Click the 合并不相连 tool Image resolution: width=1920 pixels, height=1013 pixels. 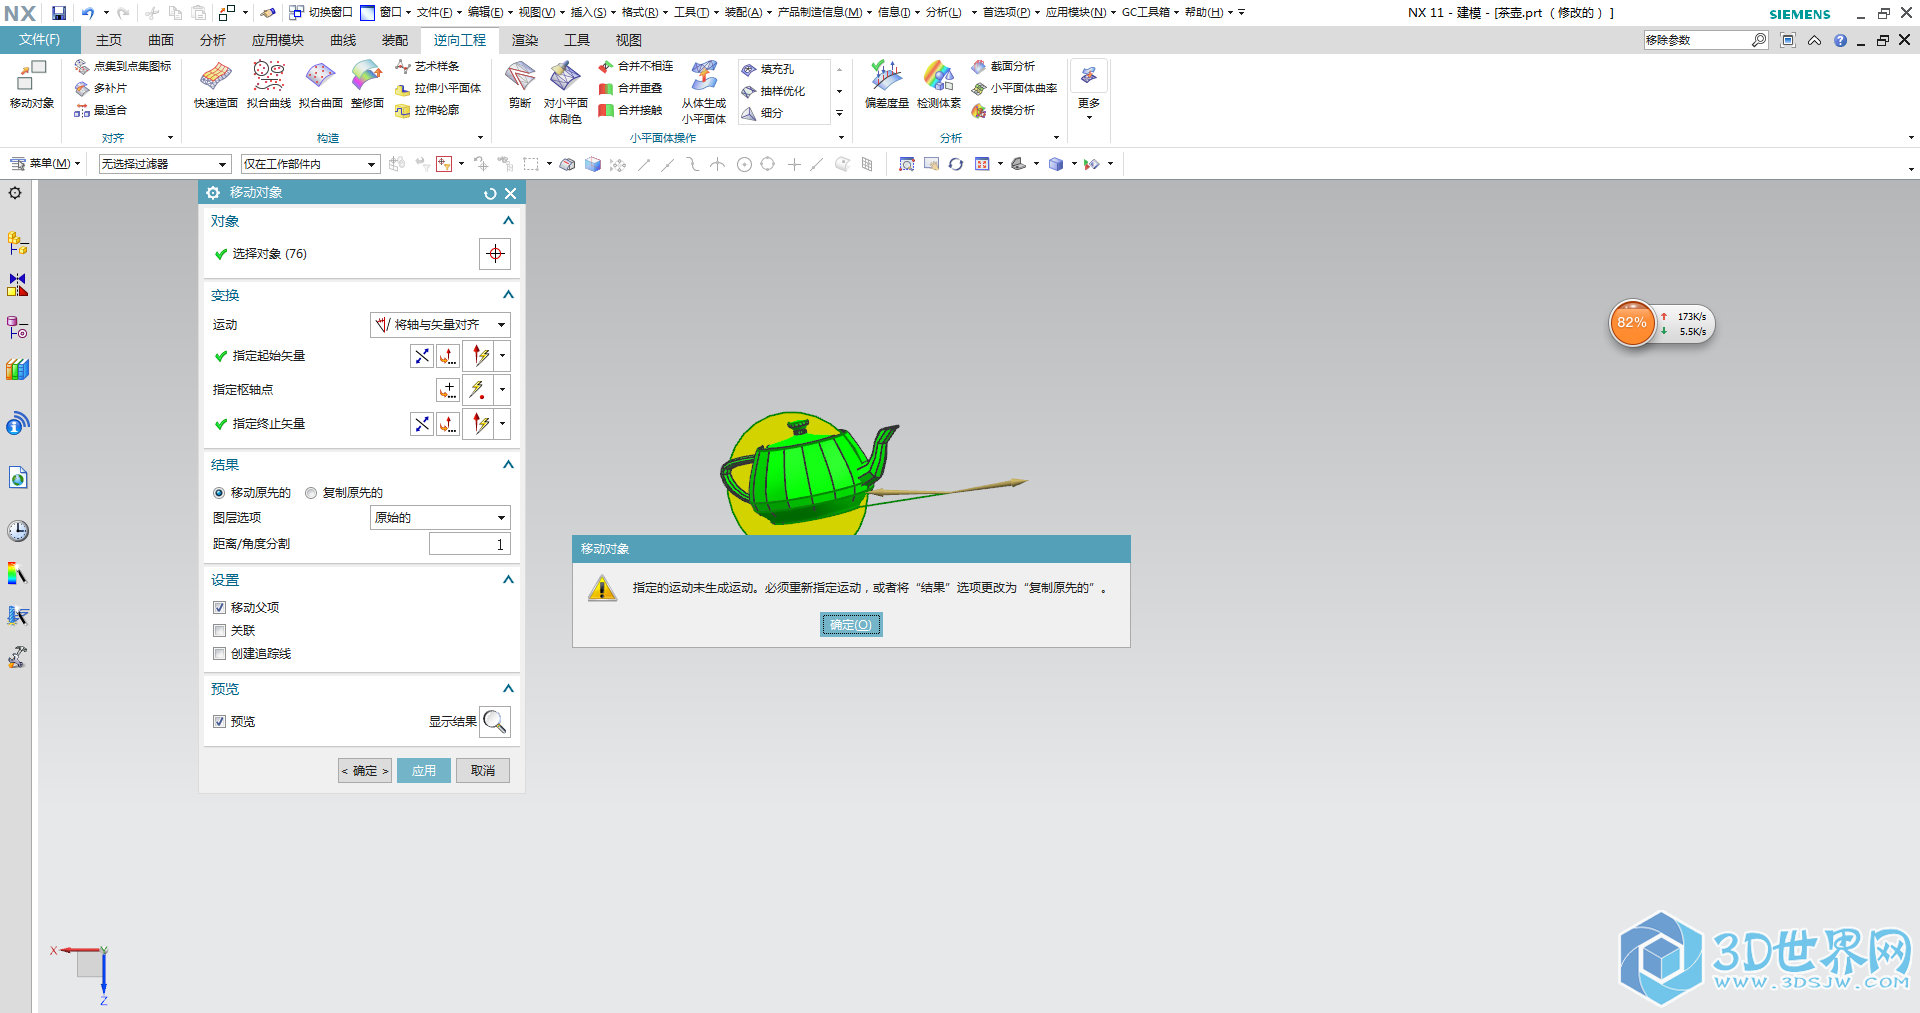[636, 66]
